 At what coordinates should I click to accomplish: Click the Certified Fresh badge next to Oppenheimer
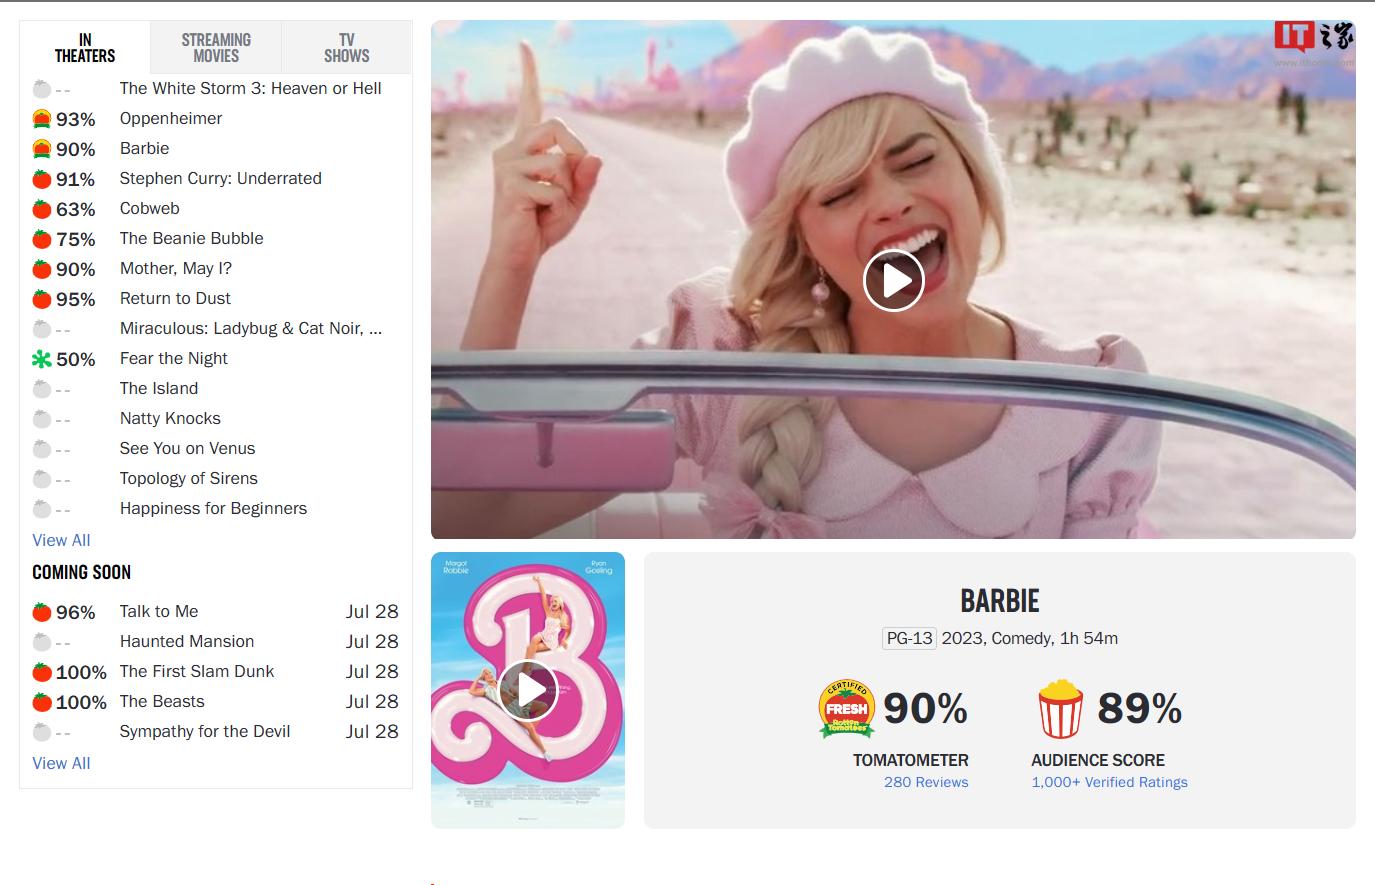(40, 118)
